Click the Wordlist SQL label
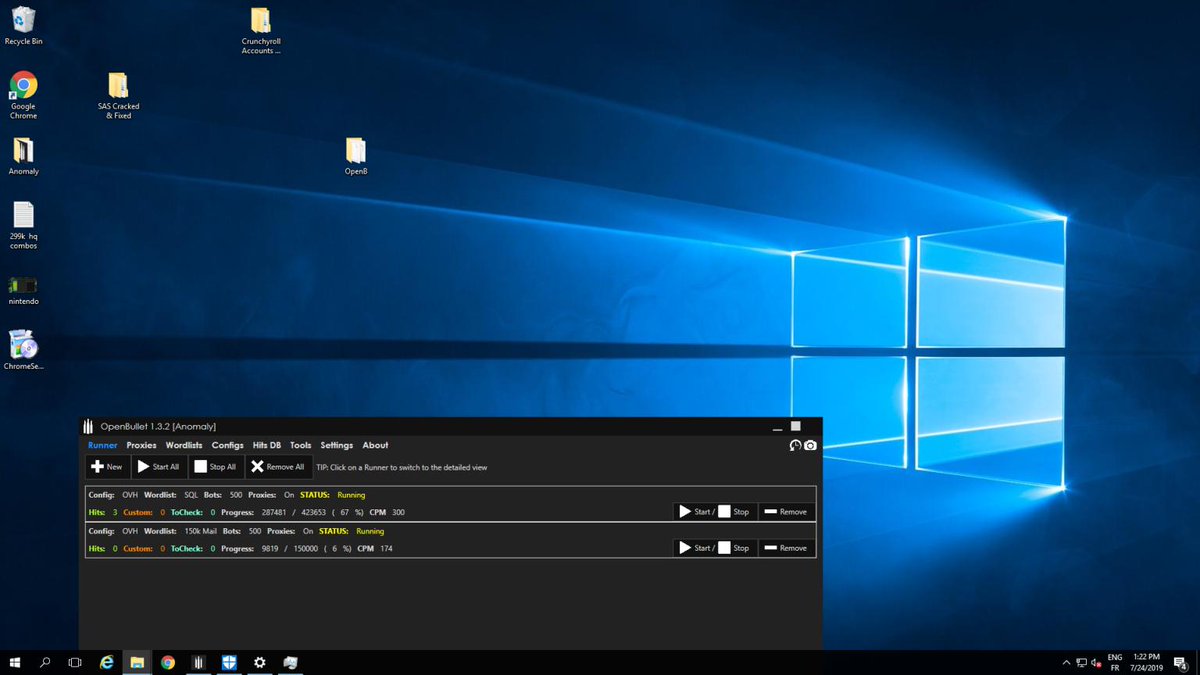This screenshot has width=1200, height=675. click(171, 495)
